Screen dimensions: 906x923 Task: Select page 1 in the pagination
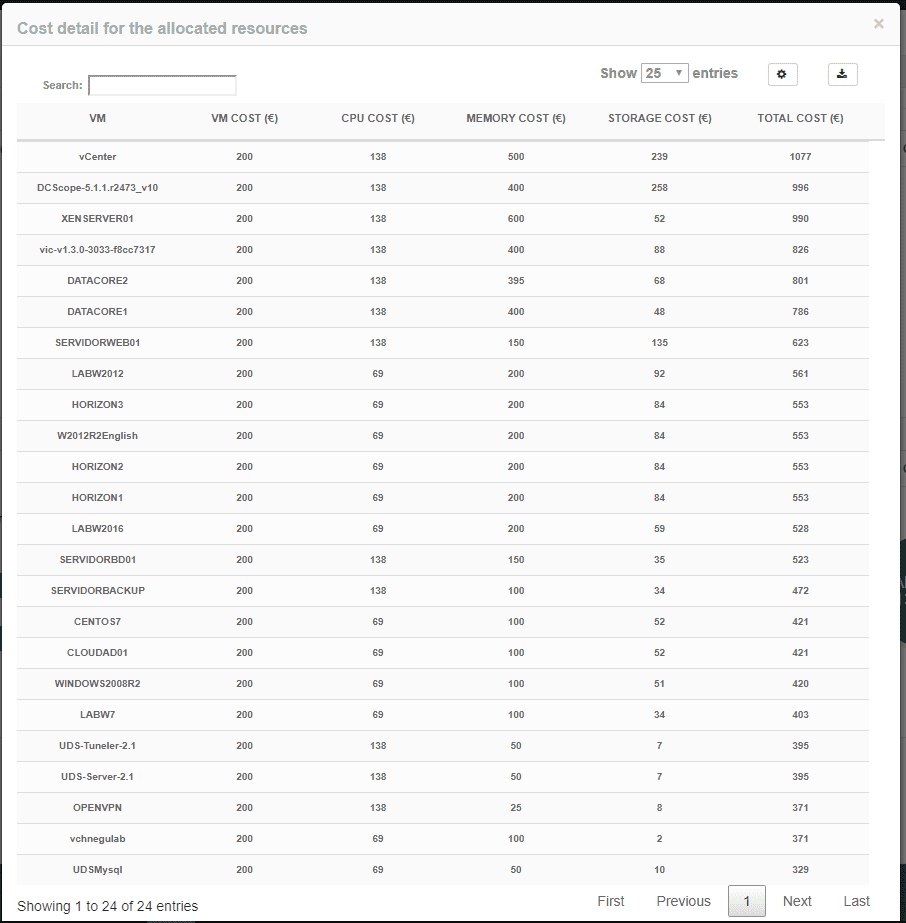pyautogui.click(x=746, y=901)
